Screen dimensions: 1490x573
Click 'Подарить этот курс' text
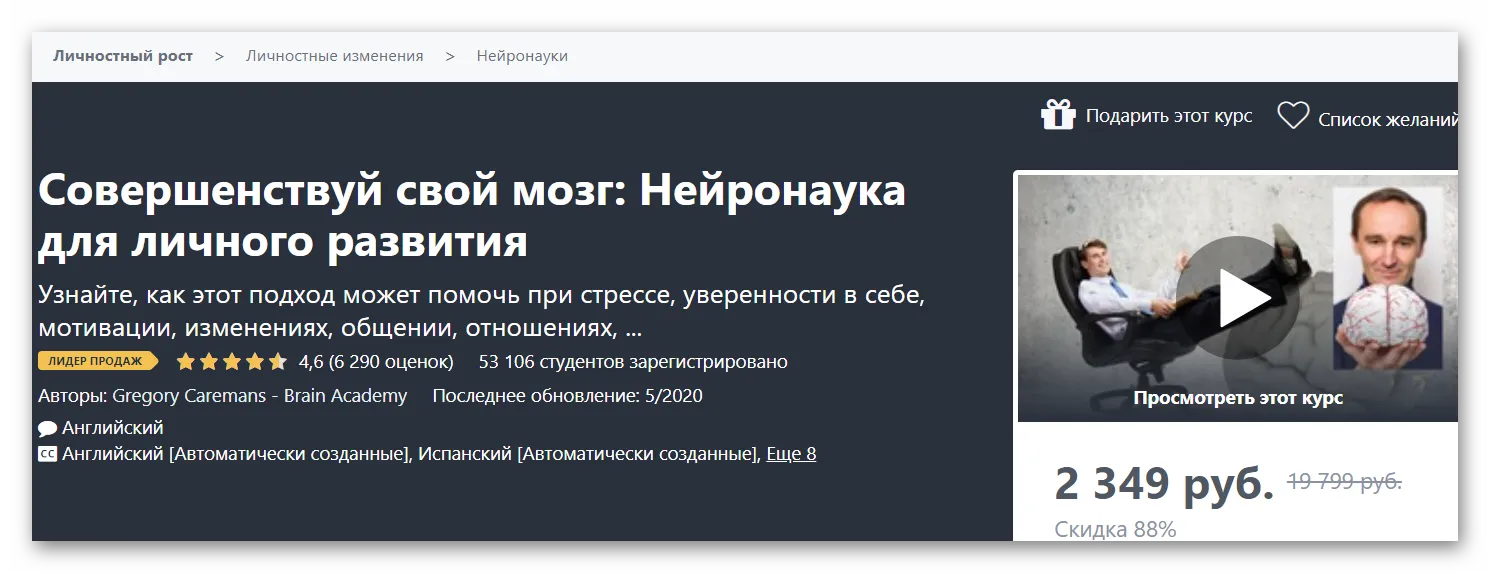tap(1169, 116)
